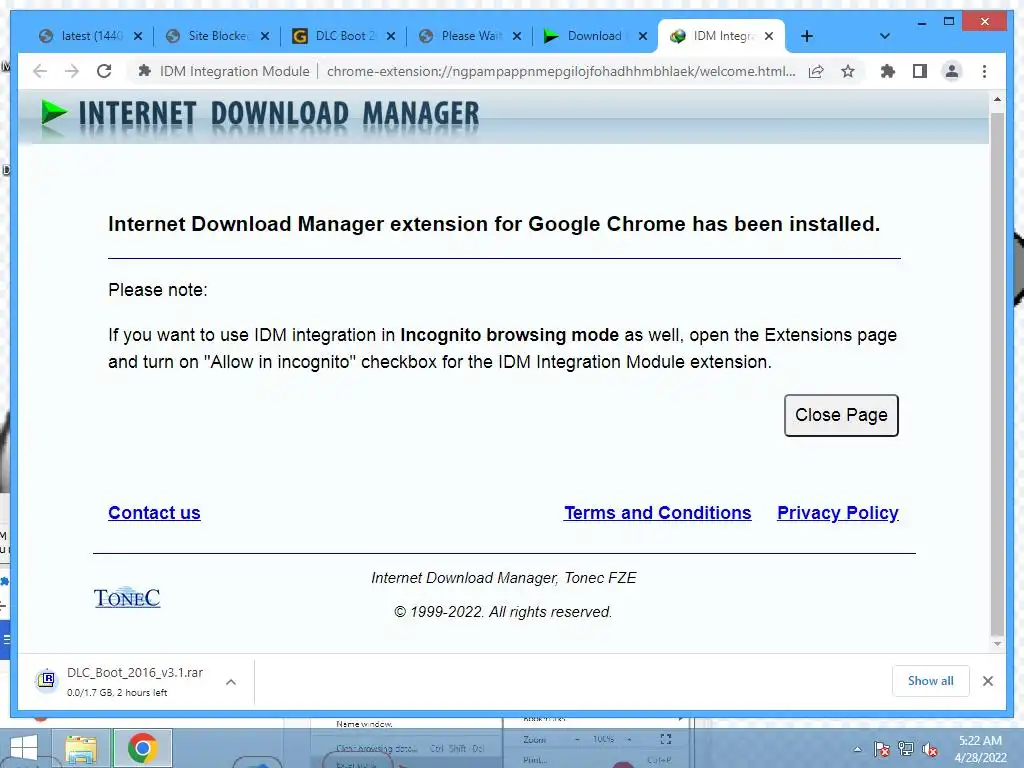Open the profile avatar menu

click(952, 71)
